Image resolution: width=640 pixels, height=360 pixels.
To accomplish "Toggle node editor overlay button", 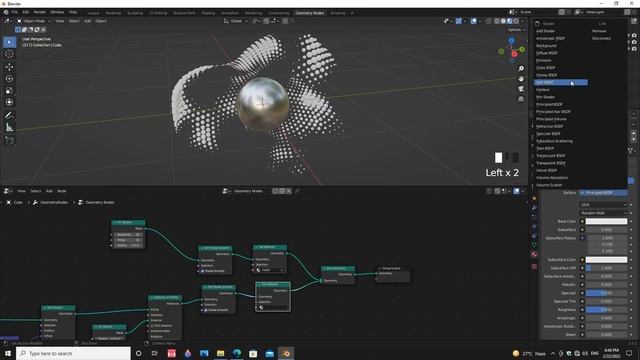I will 516,191.
